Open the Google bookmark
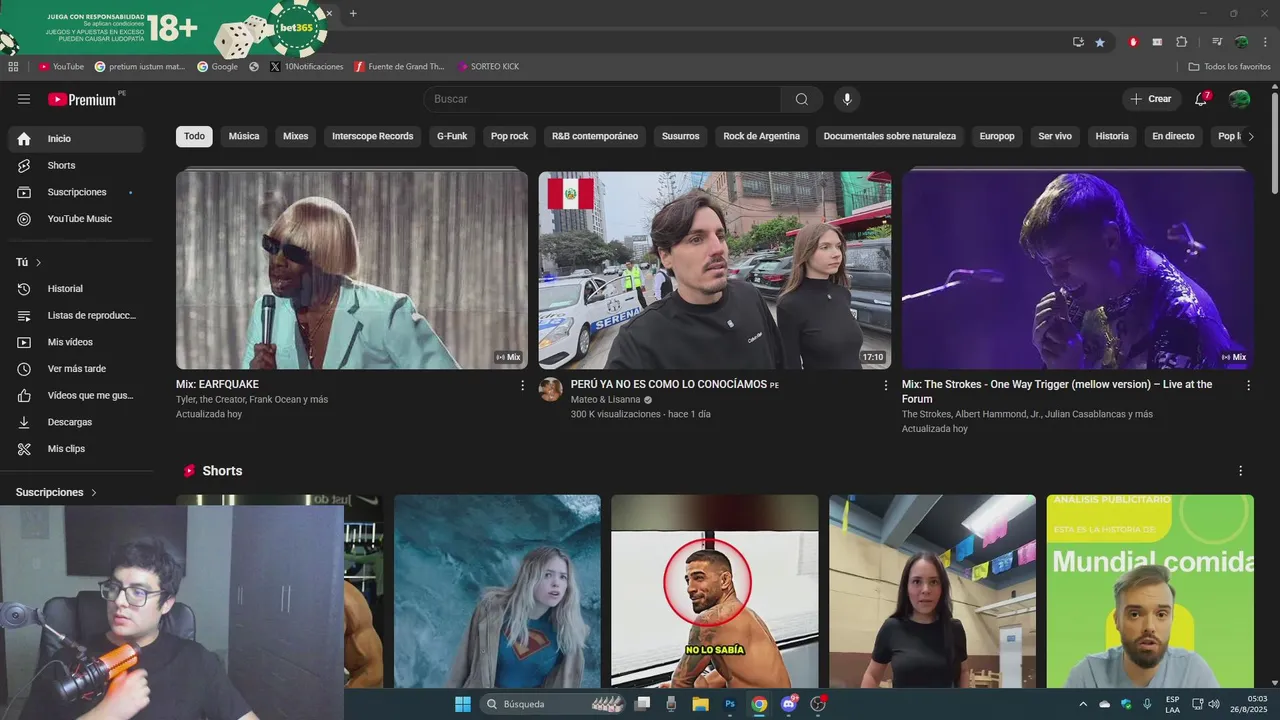Image resolution: width=1280 pixels, height=720 pixels. click(x=217, y=67)
